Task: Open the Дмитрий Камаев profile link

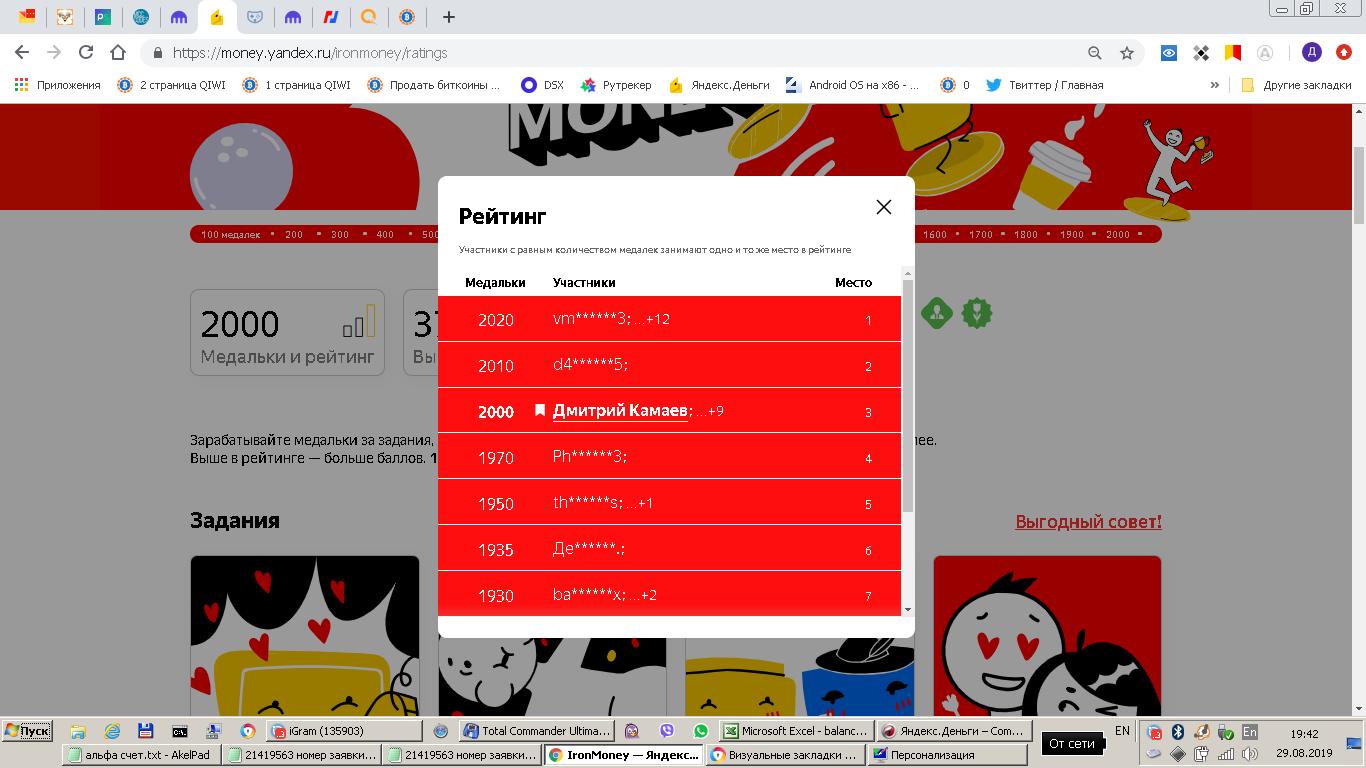Action: (620, 411)
